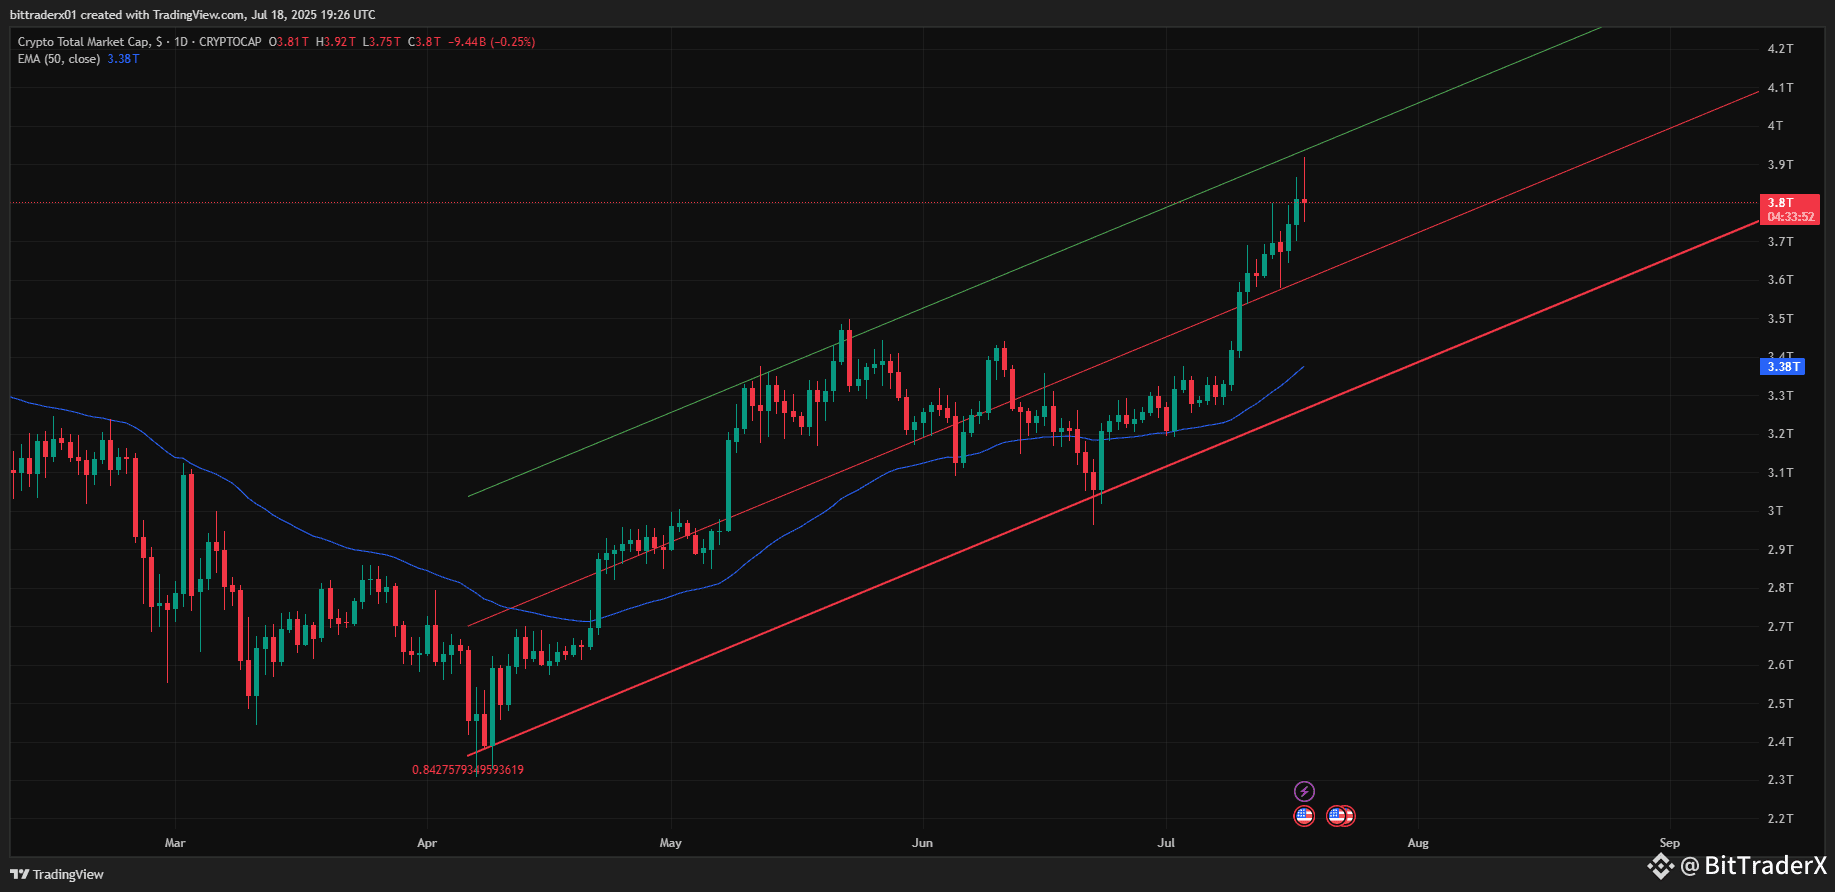Screen dimensions: 1835x892
Task: Click the 4T level on price axis
Action: tap(1775, 126)
